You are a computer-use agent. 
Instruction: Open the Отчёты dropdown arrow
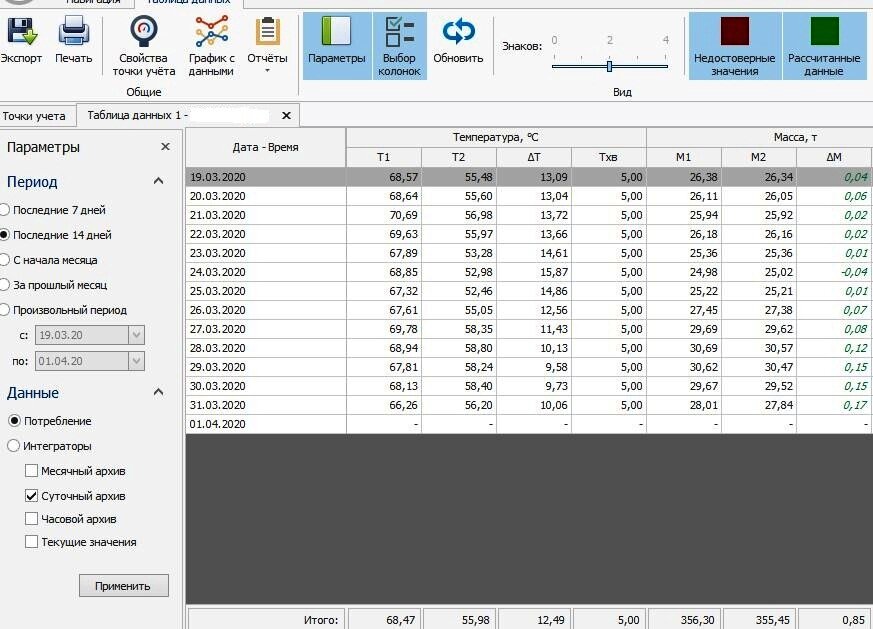[x=268, y=71]
